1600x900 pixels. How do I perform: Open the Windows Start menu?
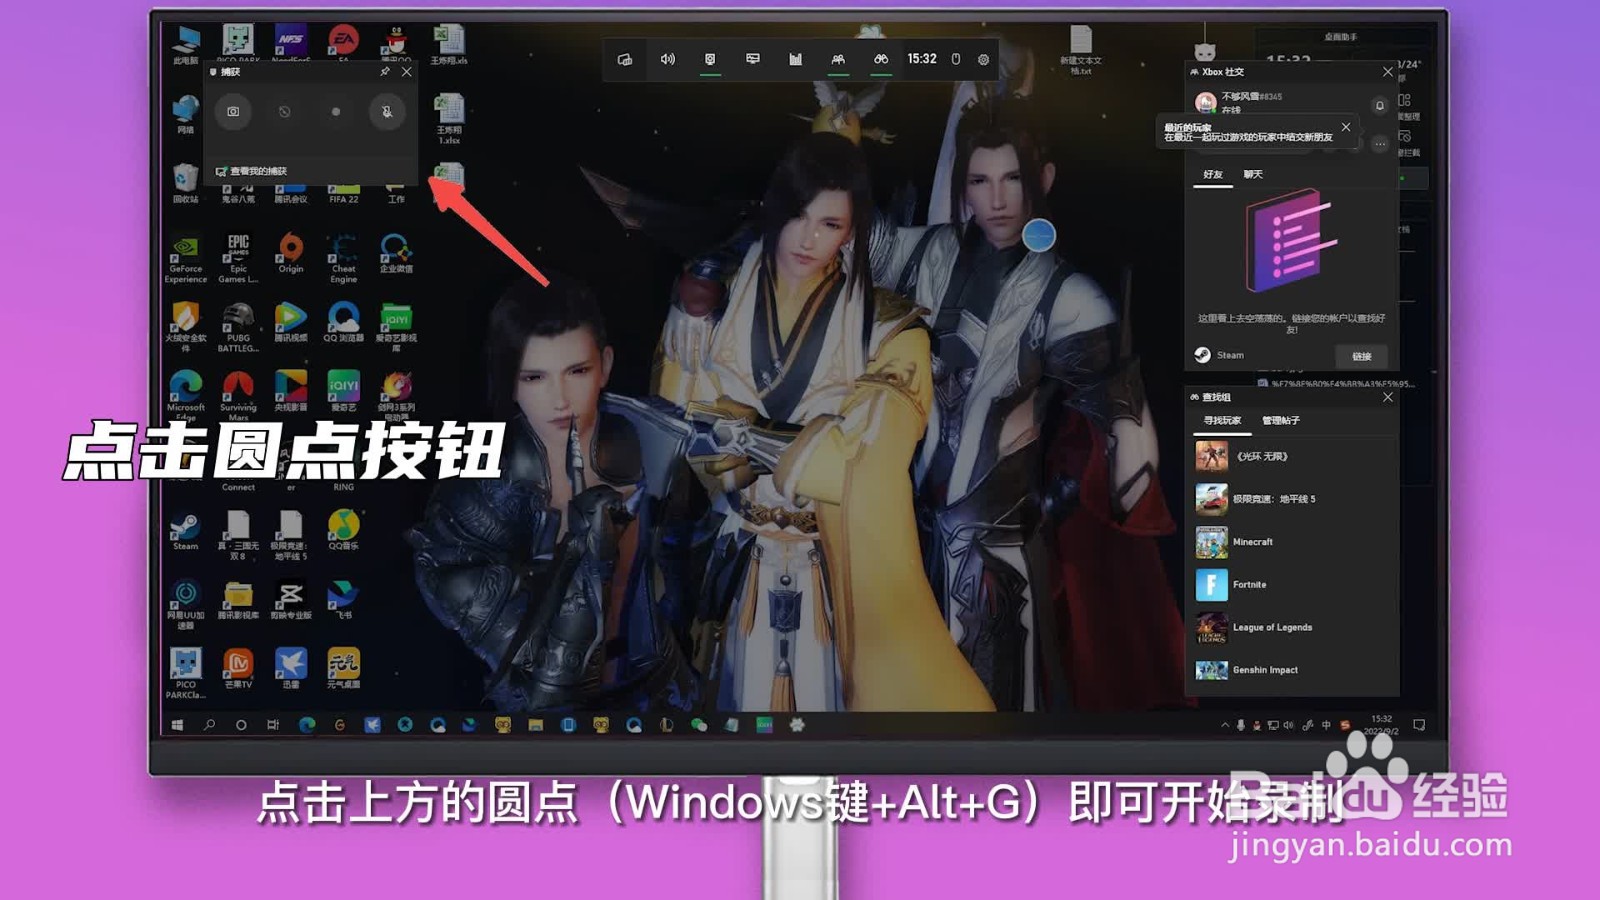[177, 725]
